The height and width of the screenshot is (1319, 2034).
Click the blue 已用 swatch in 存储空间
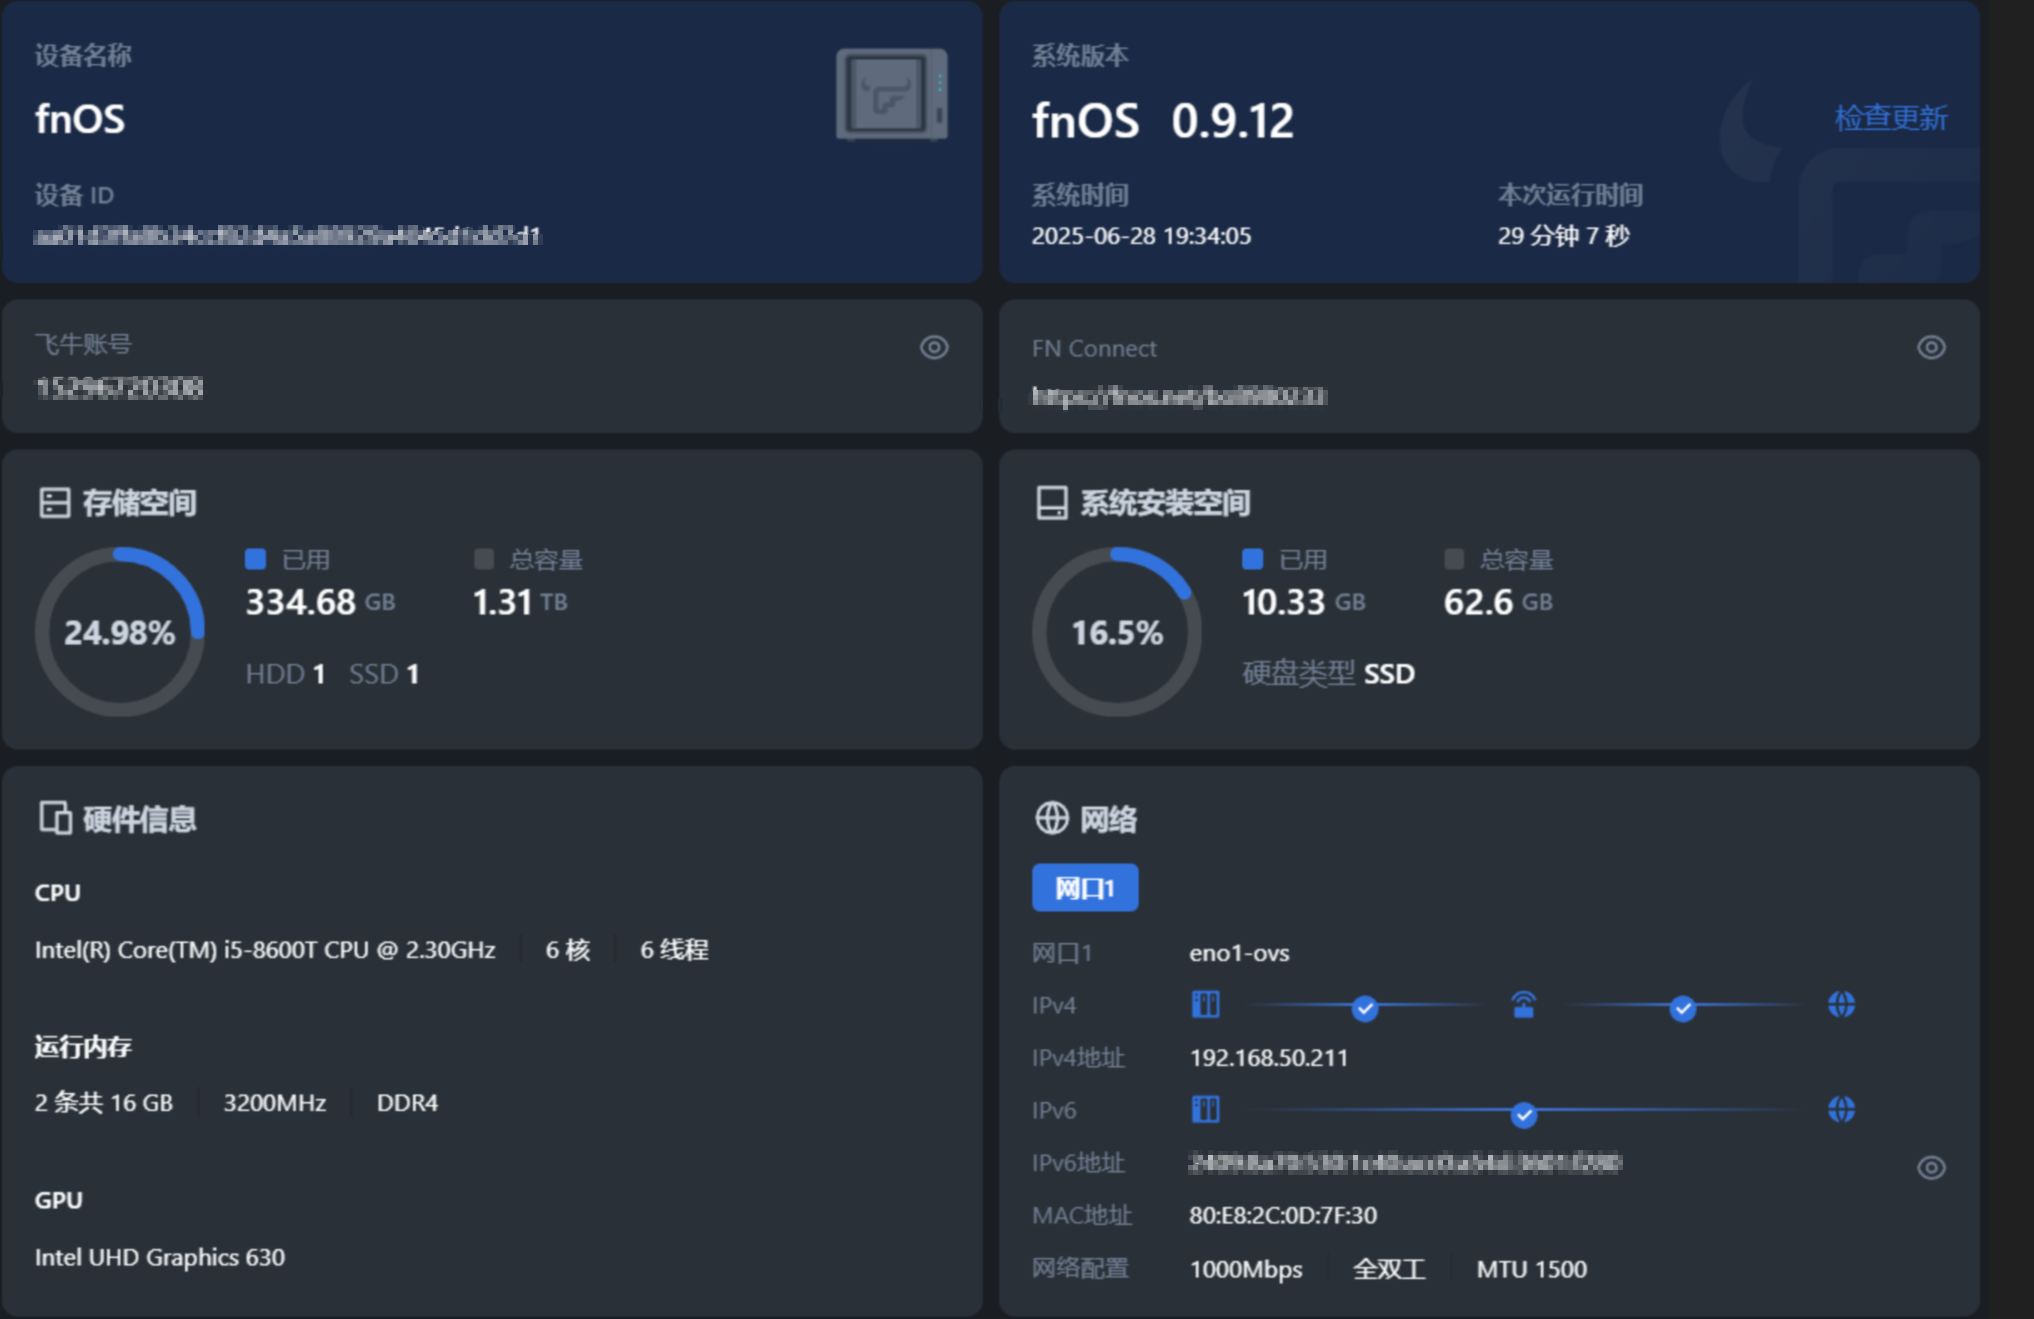[x=255, y=559]
